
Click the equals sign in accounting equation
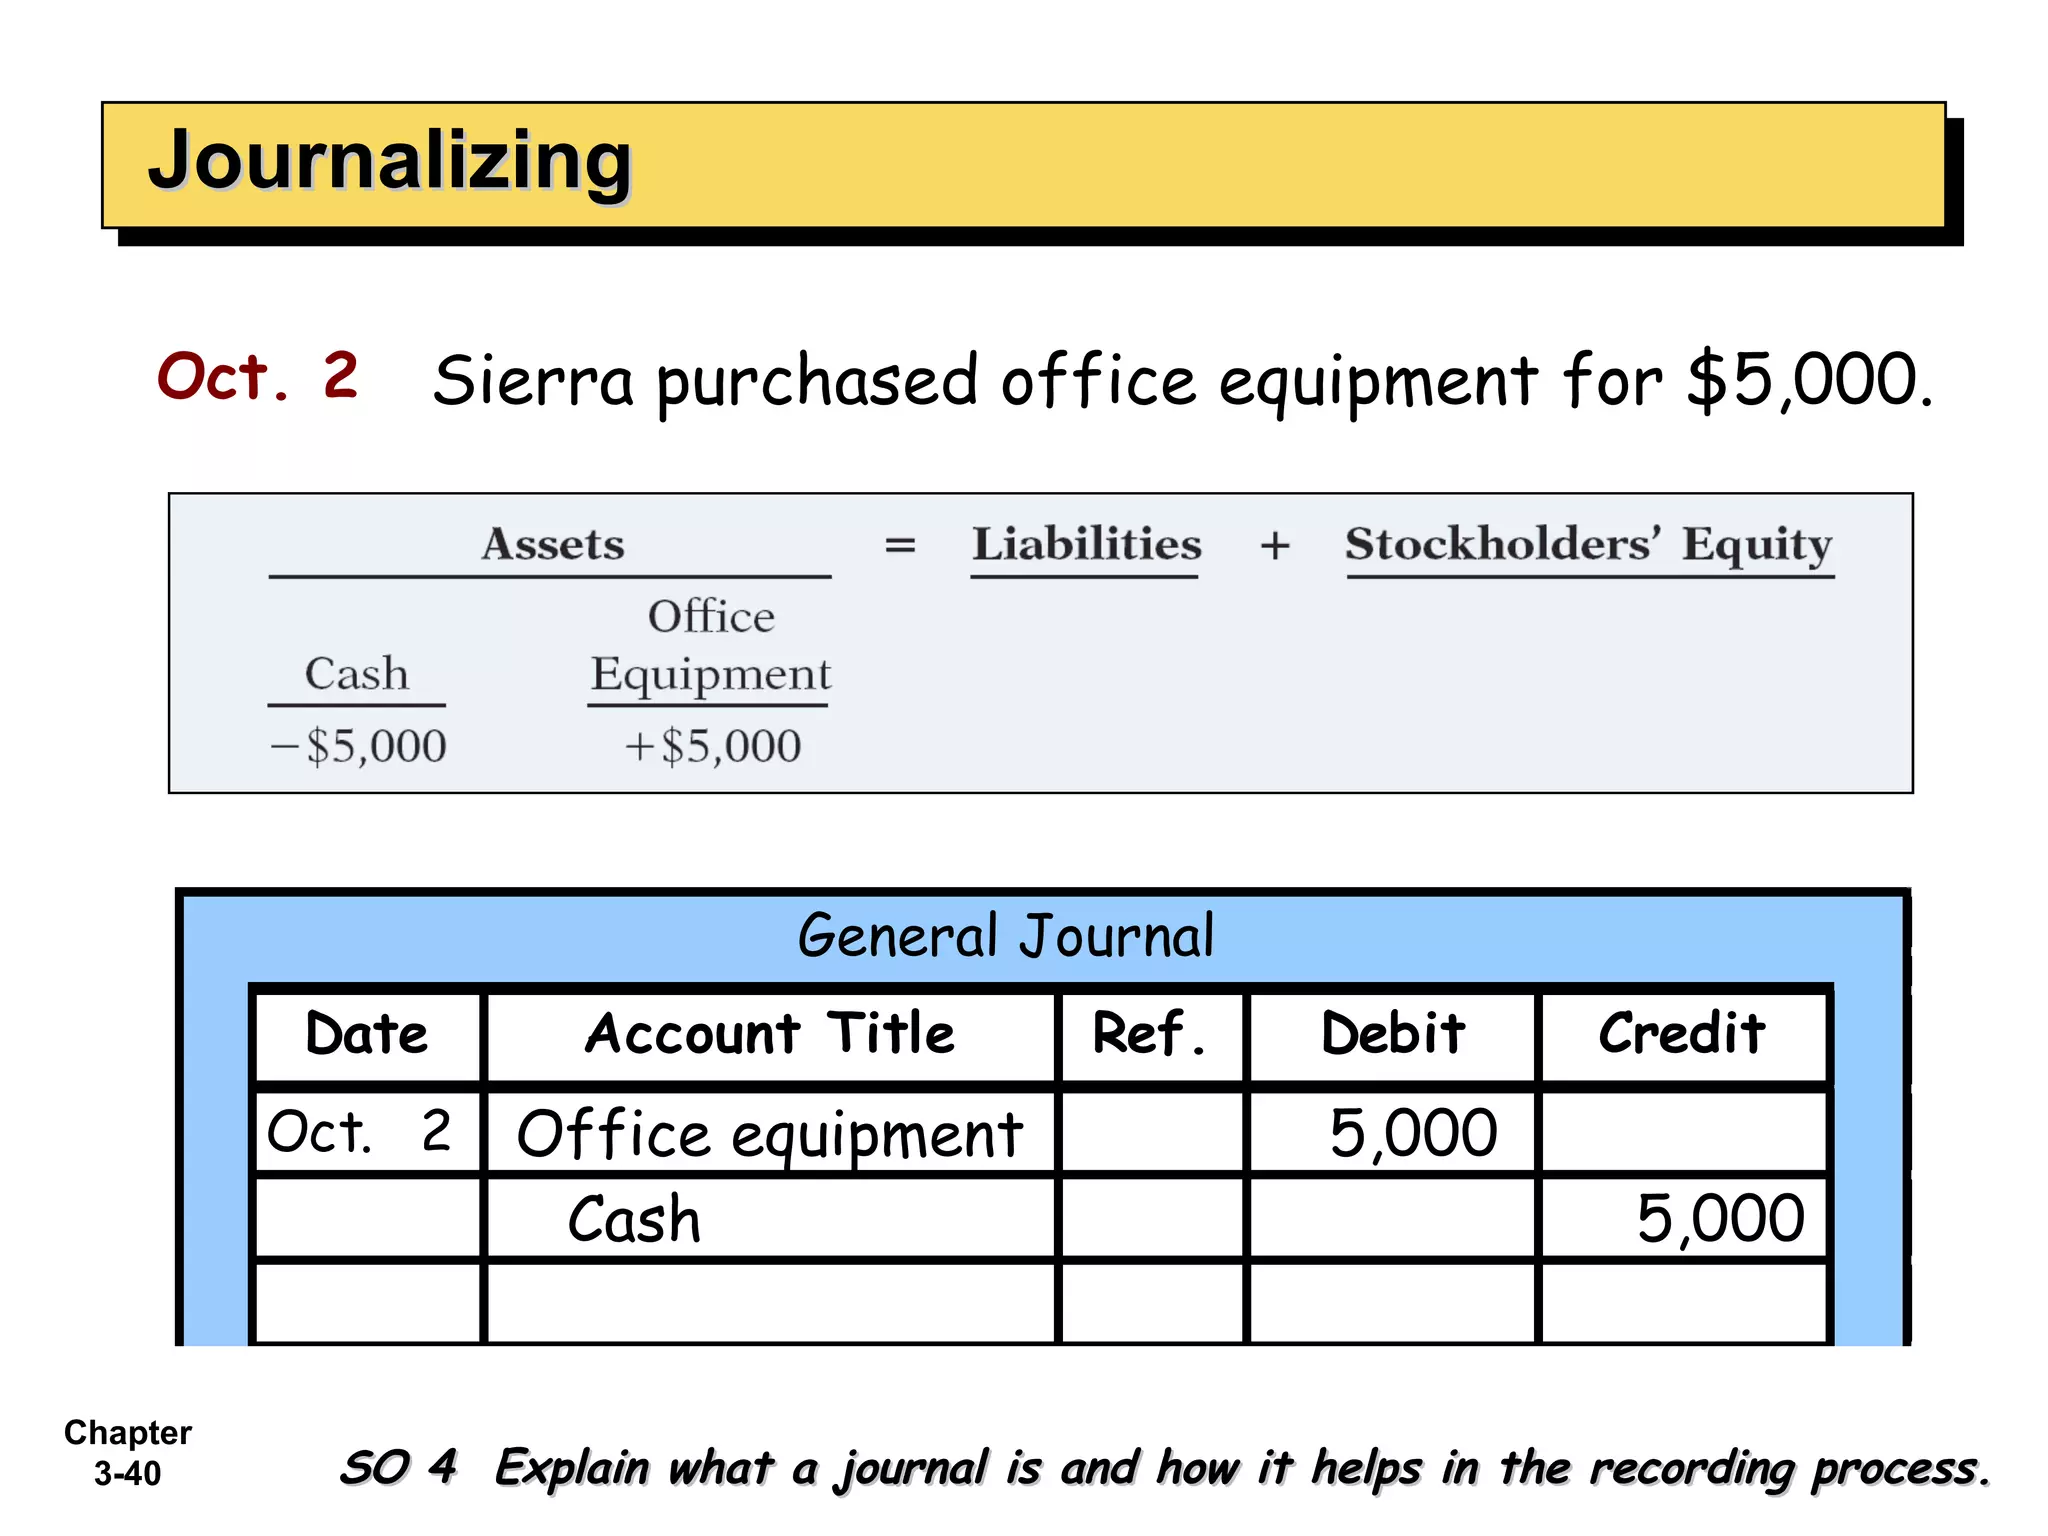900,546
